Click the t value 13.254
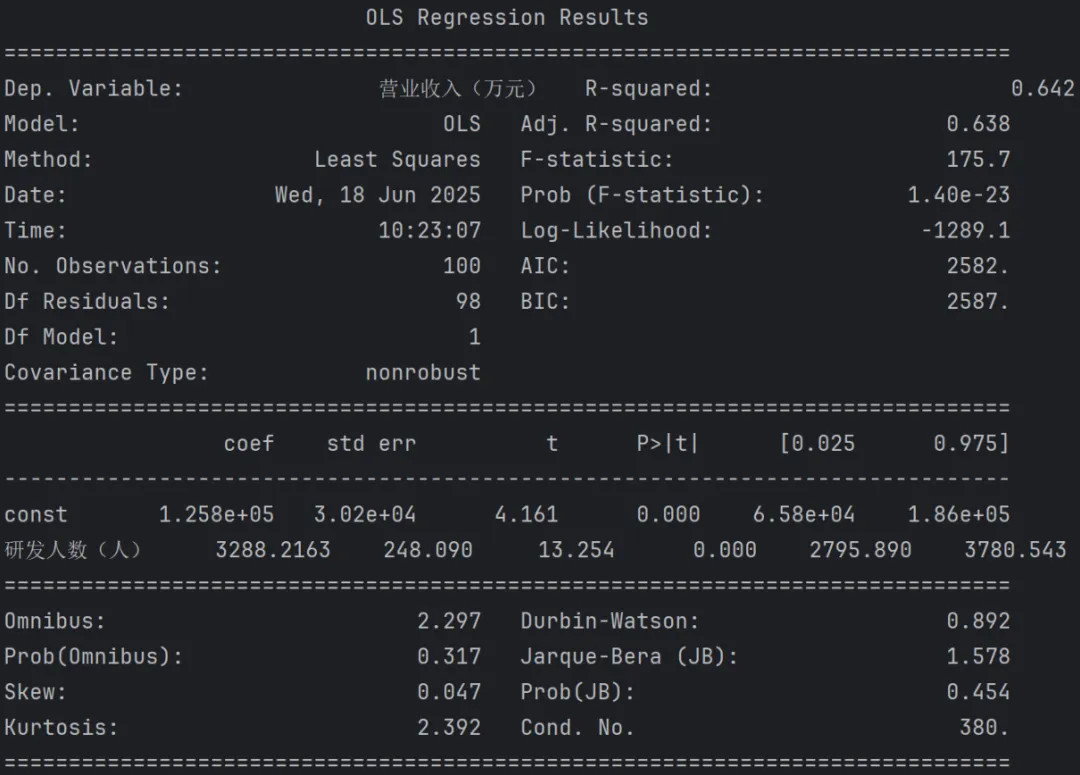 tap(576, 550)
